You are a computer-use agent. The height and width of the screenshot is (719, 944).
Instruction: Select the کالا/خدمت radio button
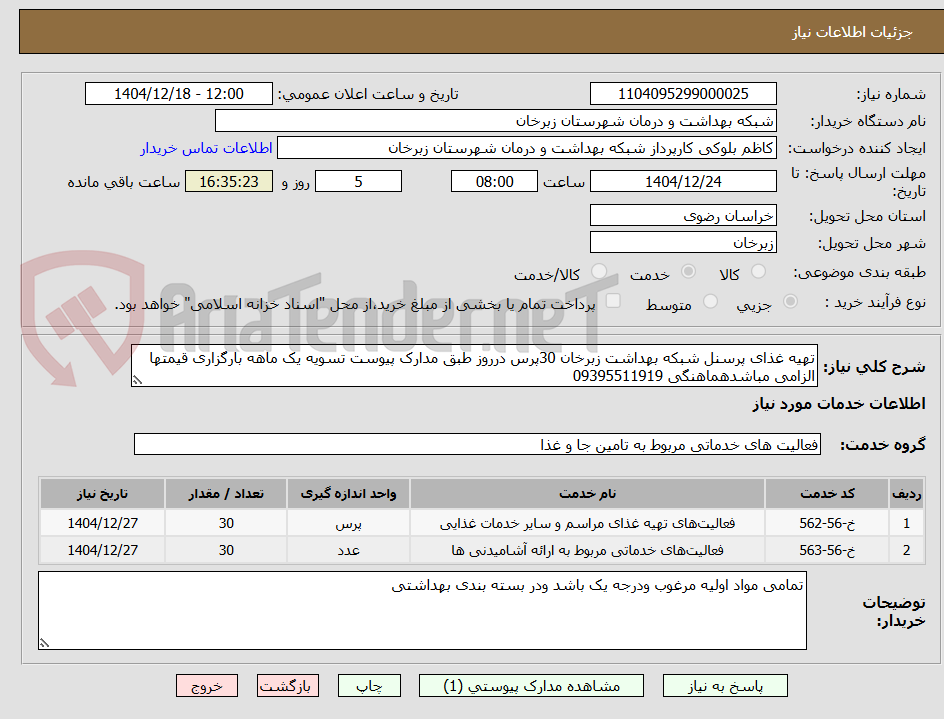click(599, 272)
